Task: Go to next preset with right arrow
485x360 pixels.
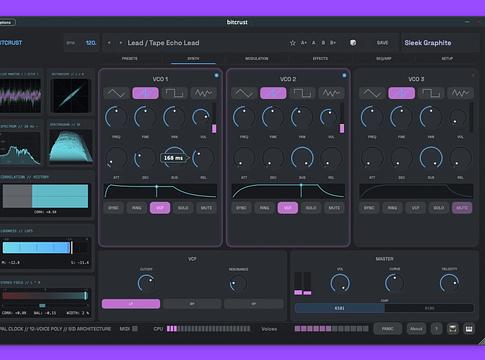Action: pos(121,43)
